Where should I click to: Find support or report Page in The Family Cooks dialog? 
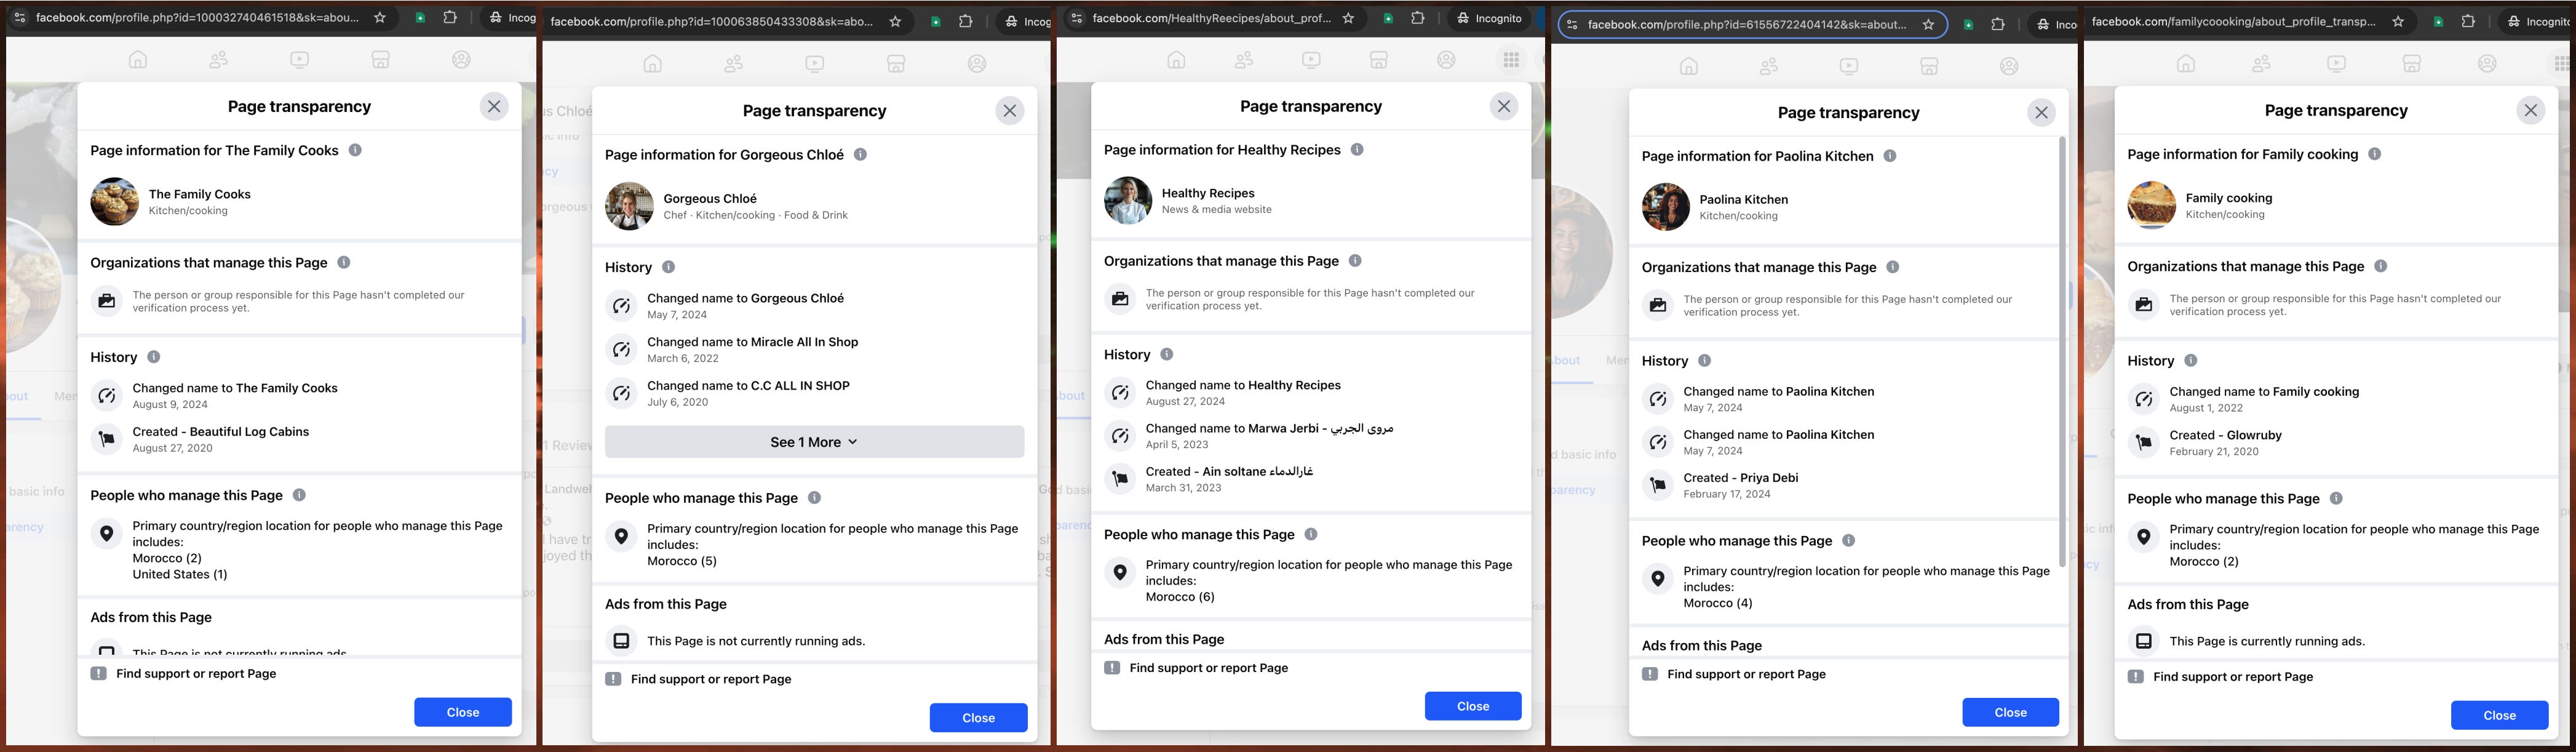point(196,674)
